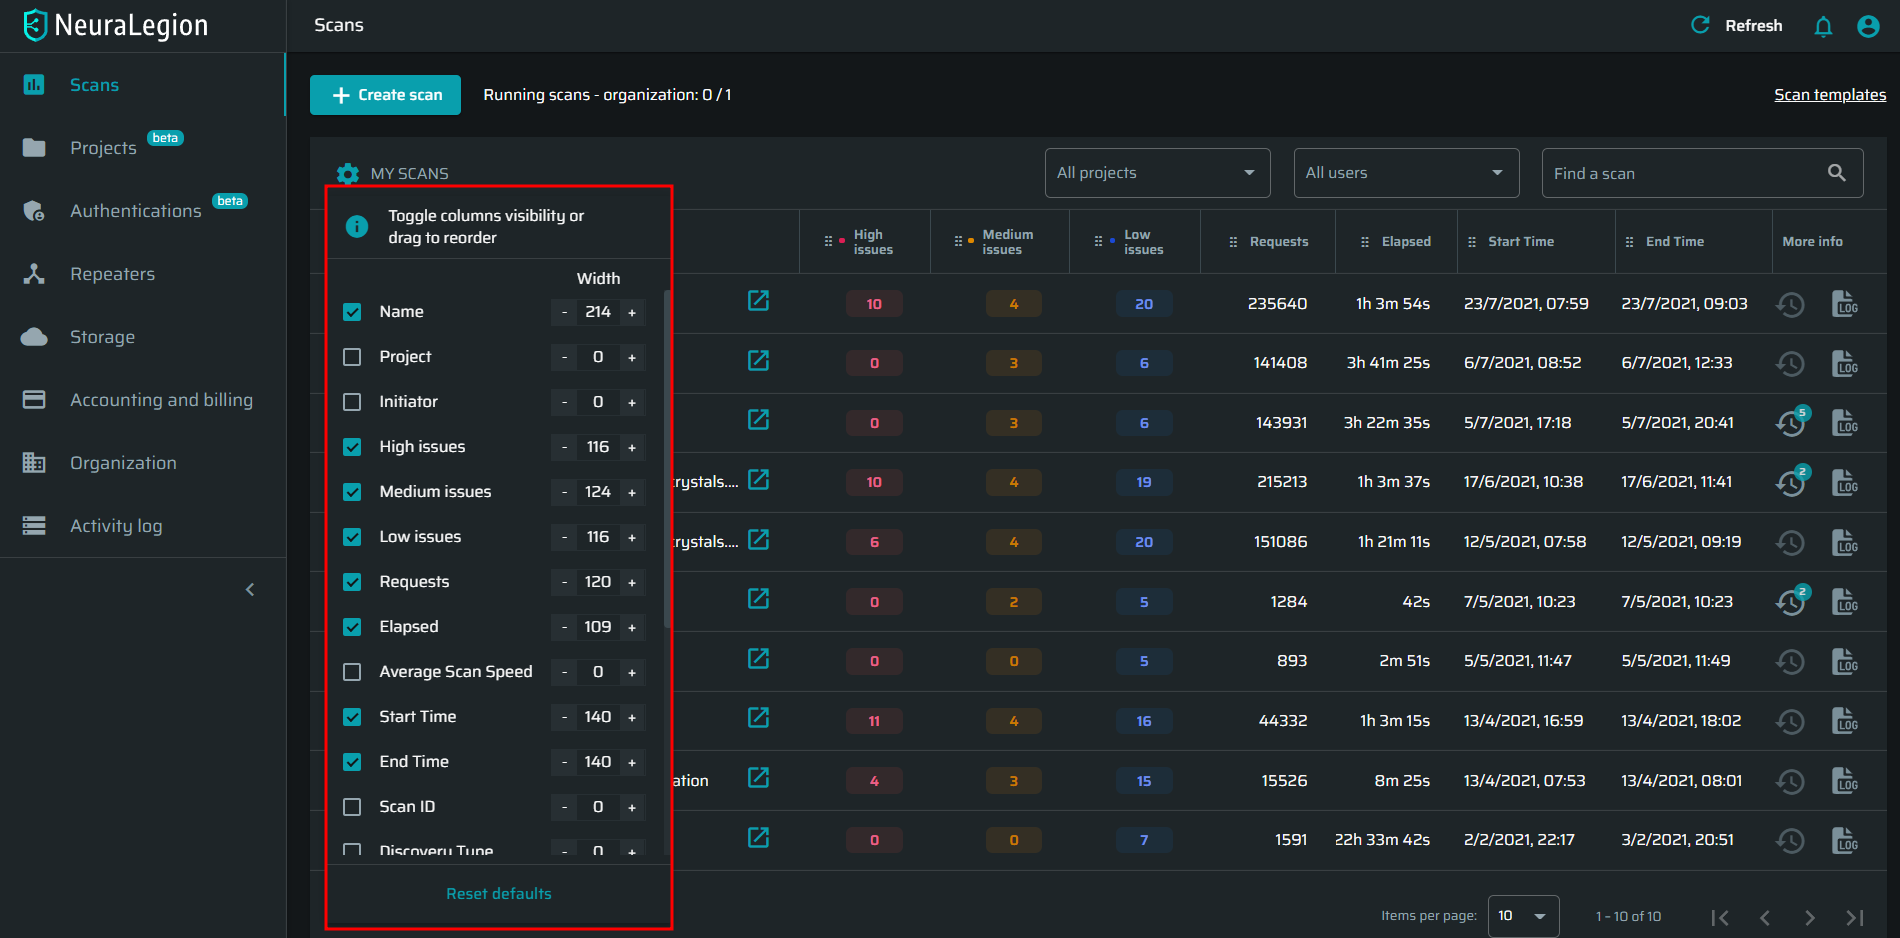Click the Name width value field showing 214
Screen dimensions: 1900x938
598,312
